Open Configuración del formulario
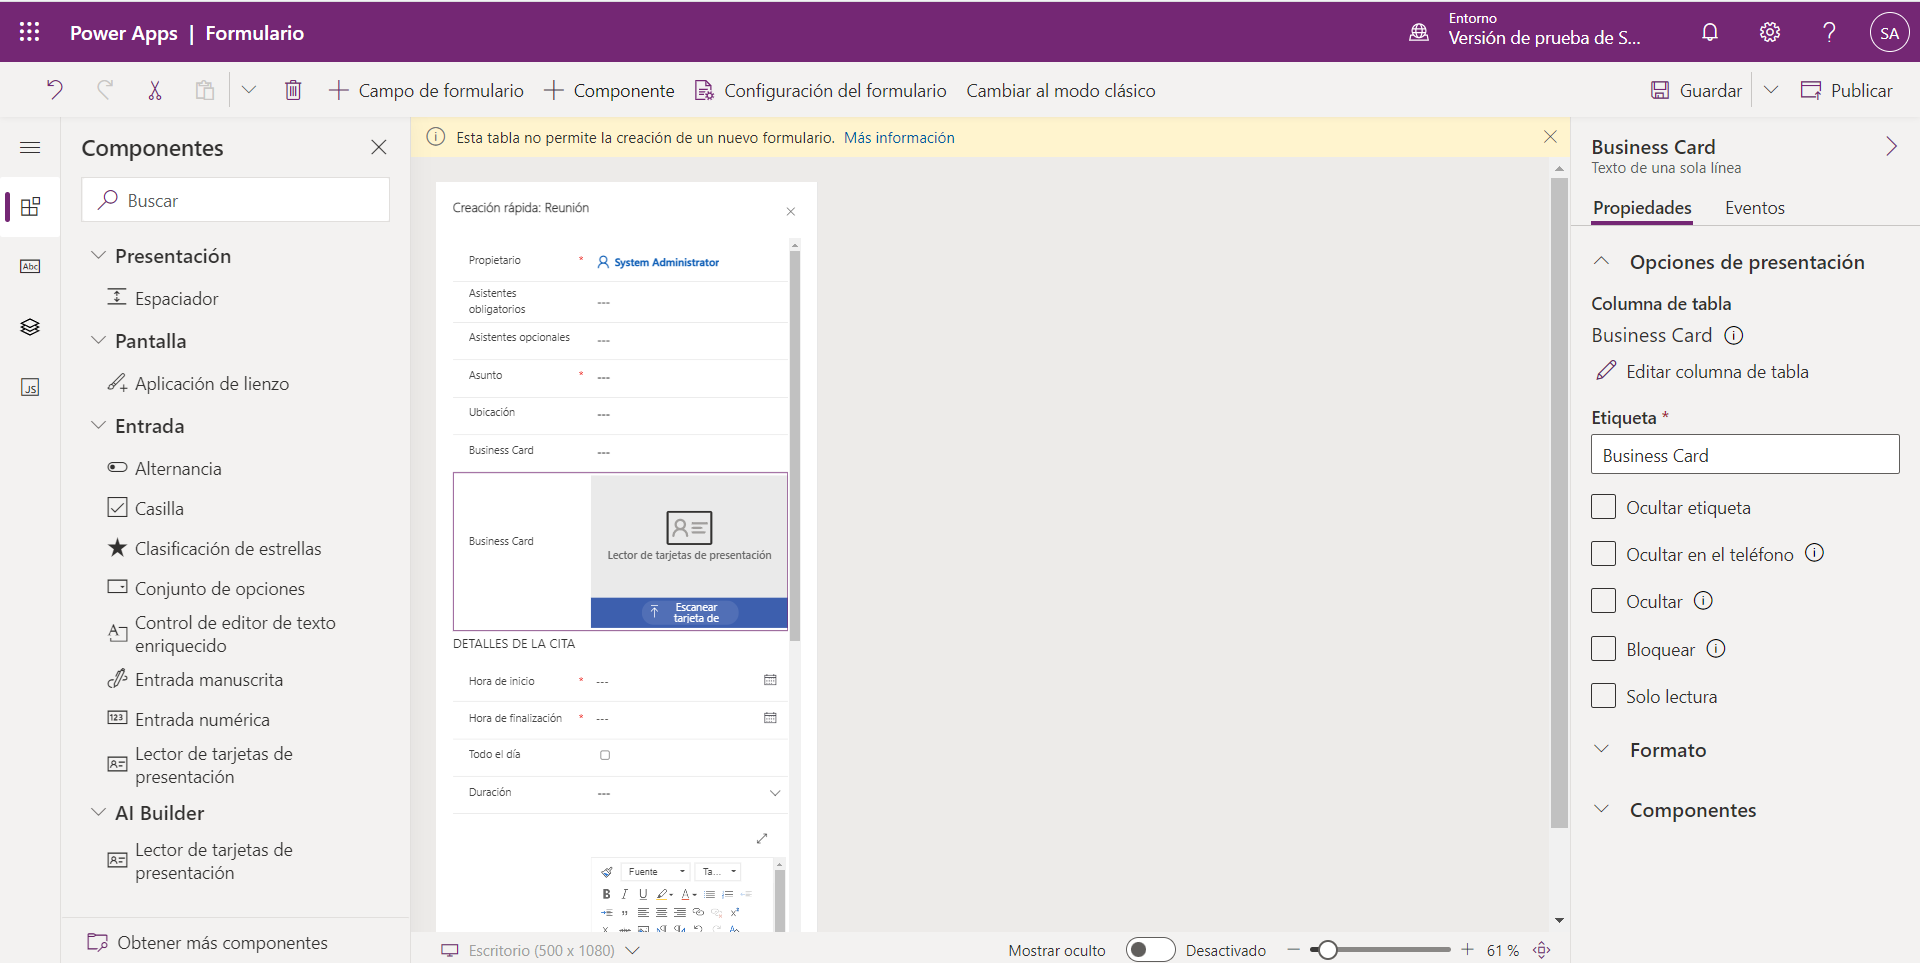Viewport: 1920px width, 963px height. (x=820, y=90)
